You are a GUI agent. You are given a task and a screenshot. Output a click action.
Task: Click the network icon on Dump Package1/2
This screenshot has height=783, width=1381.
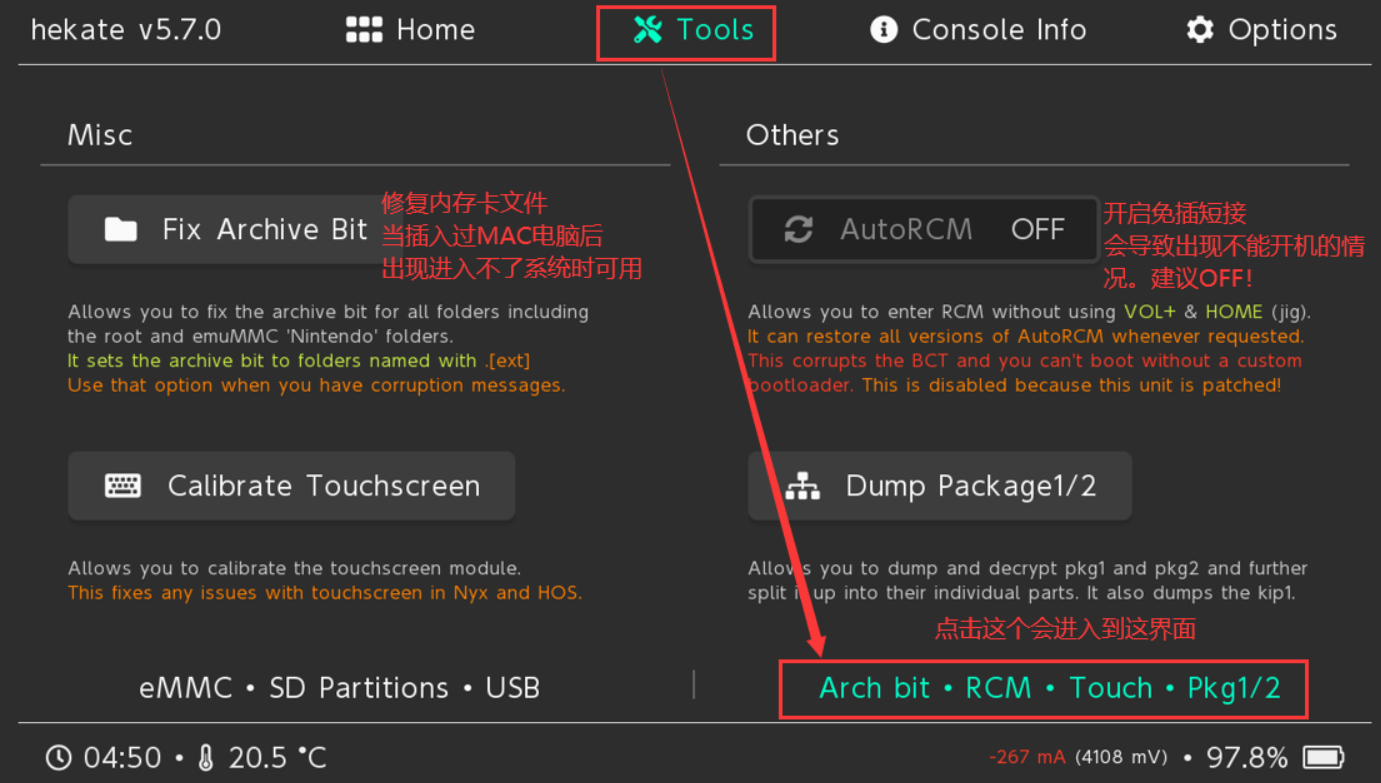coord(802,486)
